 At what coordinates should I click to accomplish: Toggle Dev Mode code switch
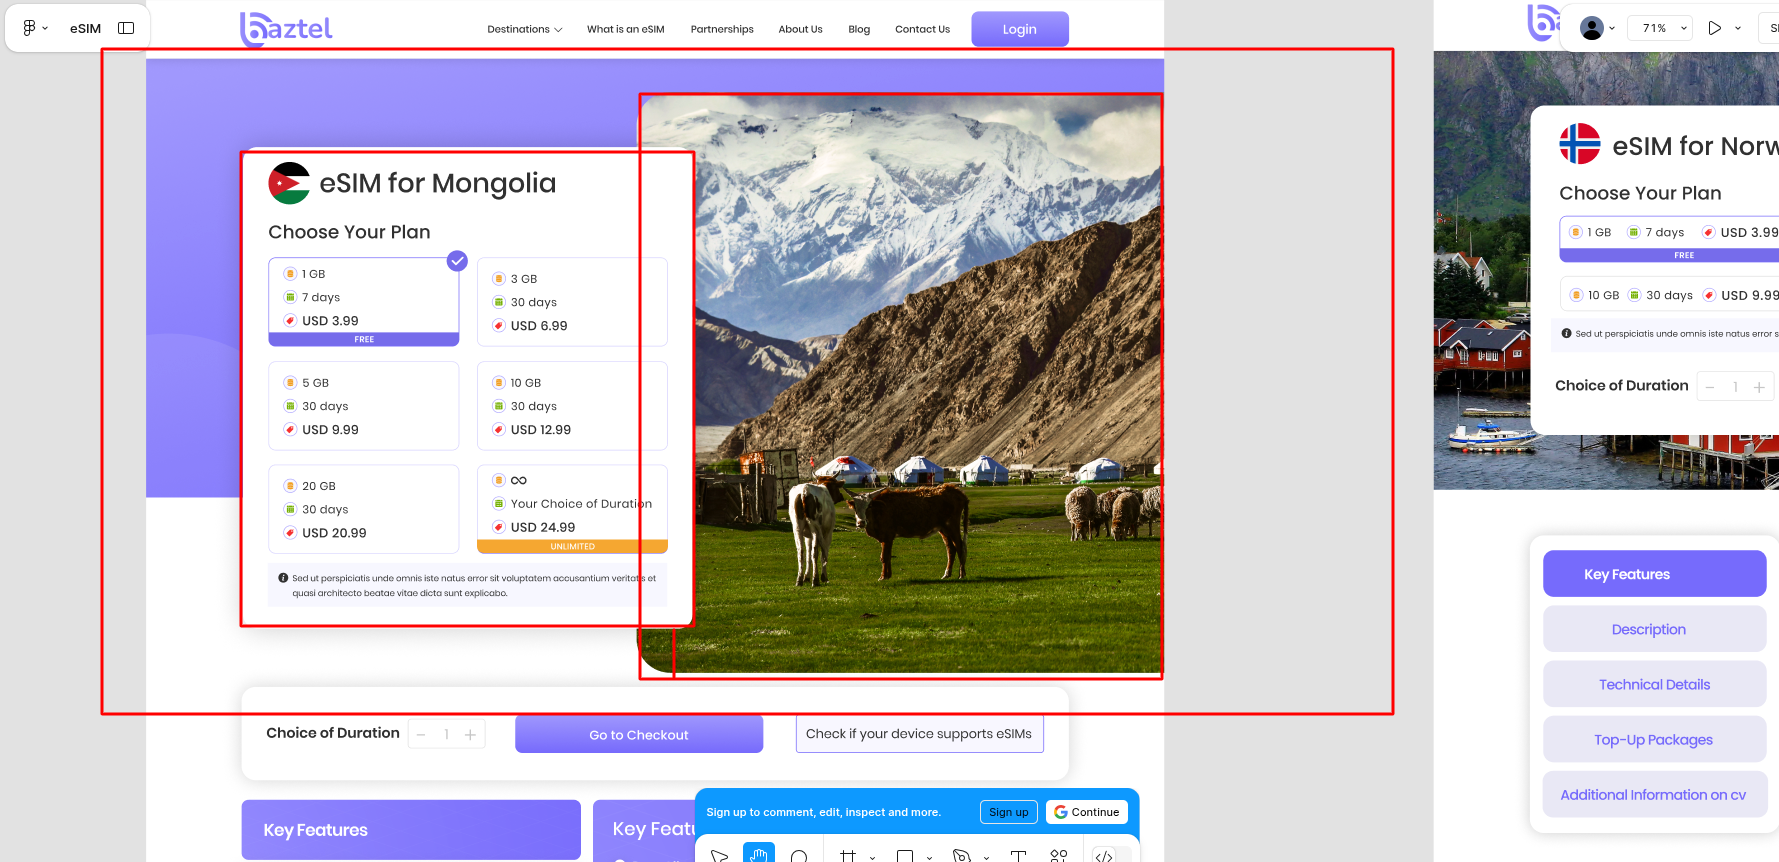1104,856
